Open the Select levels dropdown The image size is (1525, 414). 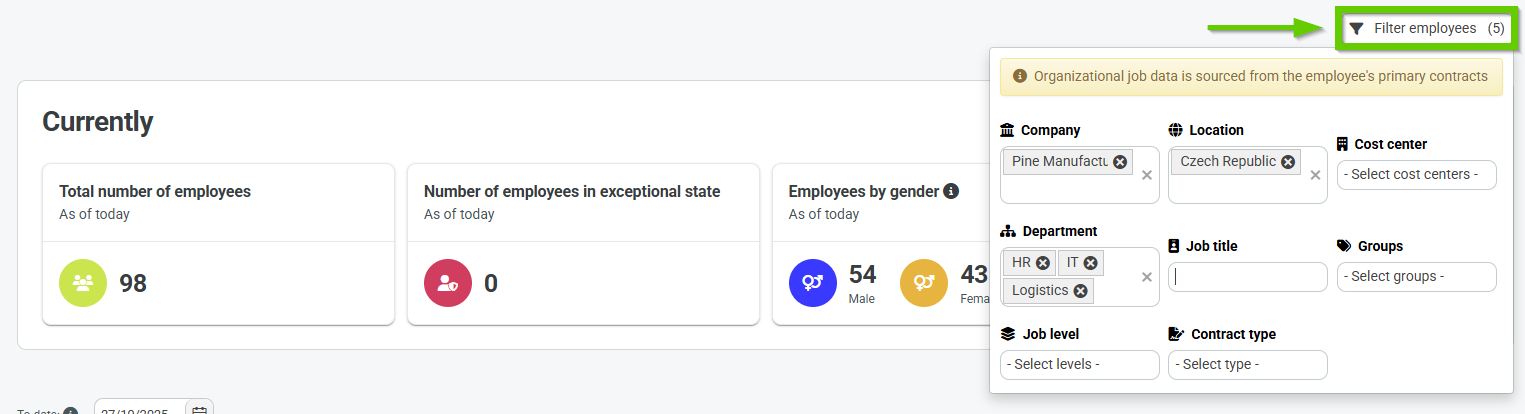[1079, 365]
